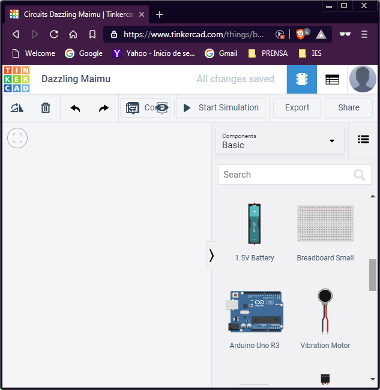
Task: Click the zoom to fit icon
Action: pyautogui.click(x=17, y=138)
